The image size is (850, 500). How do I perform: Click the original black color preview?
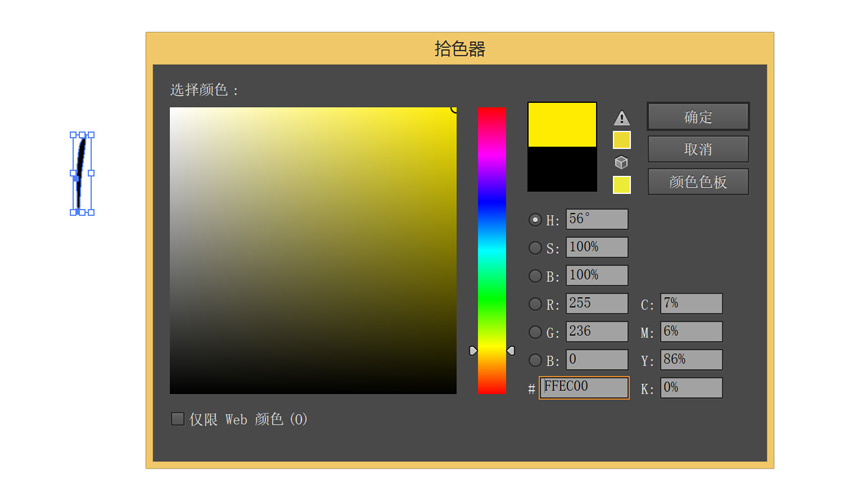point(562,169)
